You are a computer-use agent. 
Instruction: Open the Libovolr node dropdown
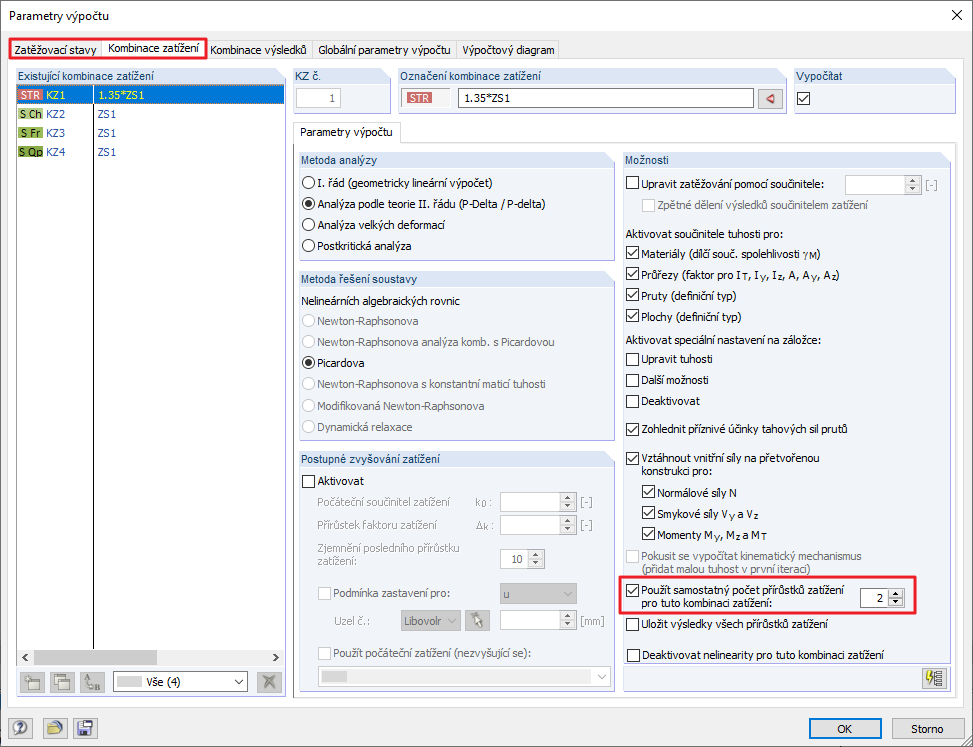click(x=431, y=620)
